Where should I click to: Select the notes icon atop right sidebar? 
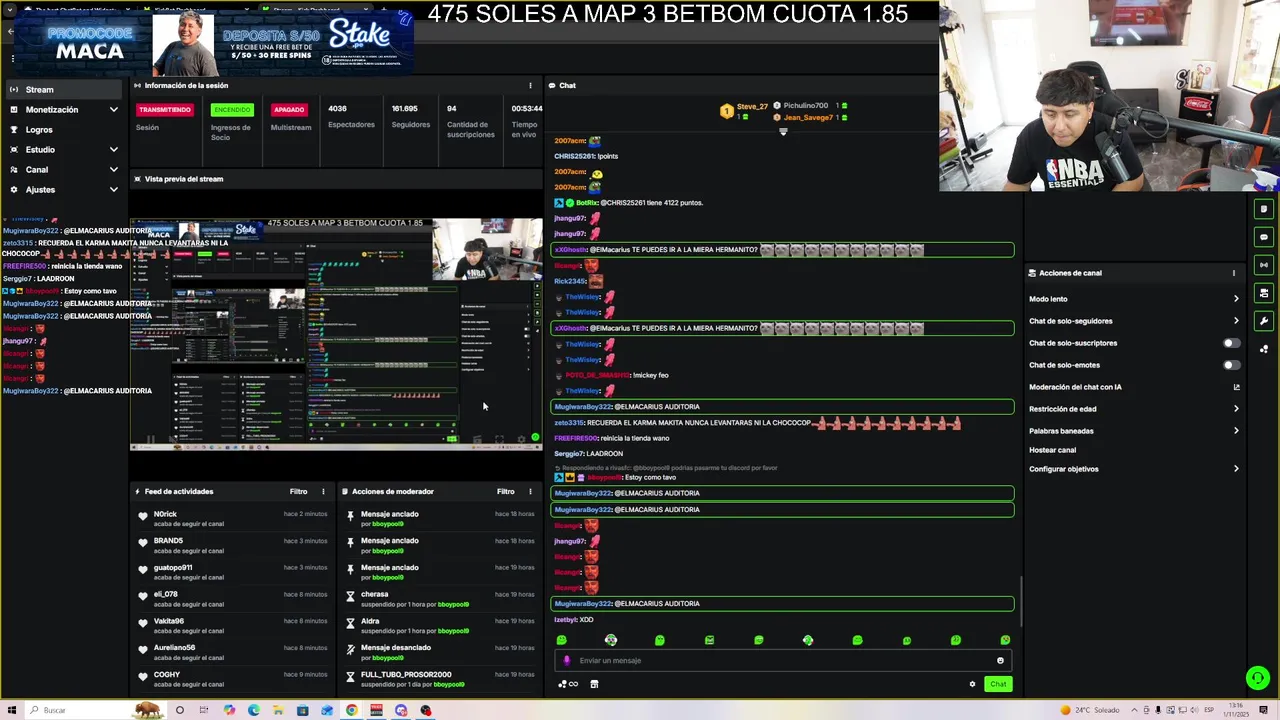[1264, 209]
